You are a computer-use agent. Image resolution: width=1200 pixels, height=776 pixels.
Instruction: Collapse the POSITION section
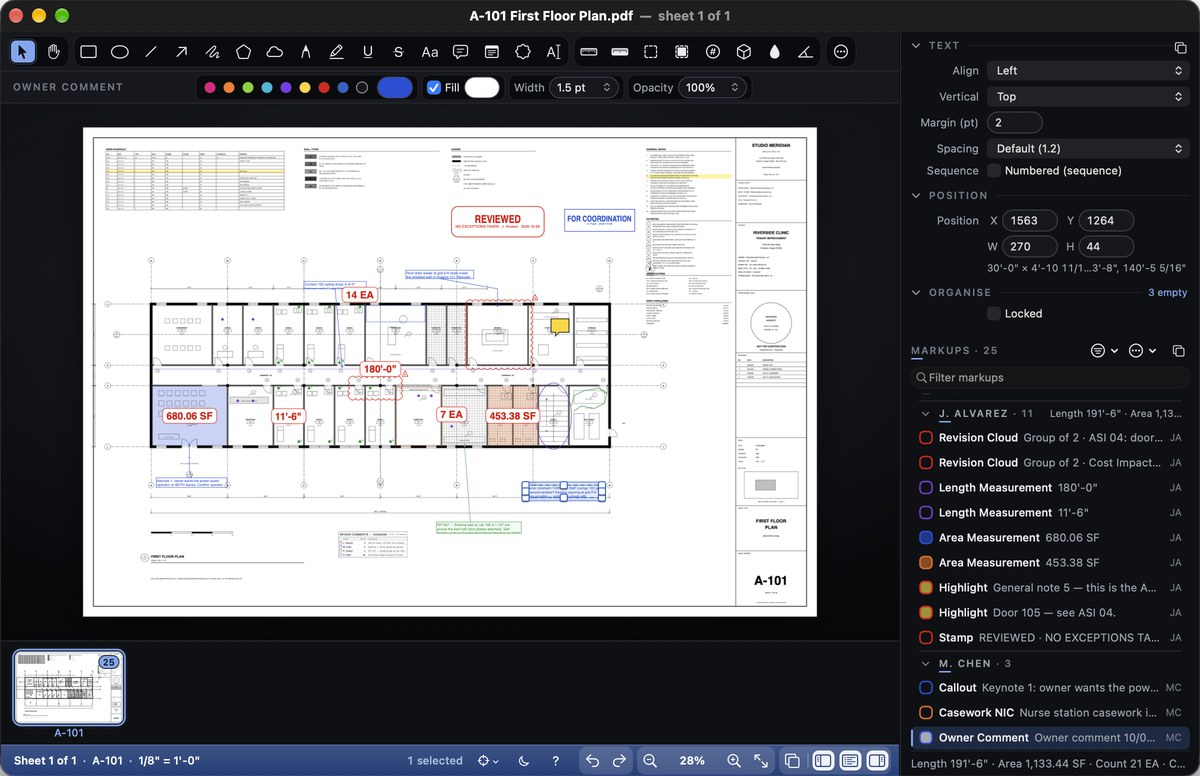click(x=916, y=196)
